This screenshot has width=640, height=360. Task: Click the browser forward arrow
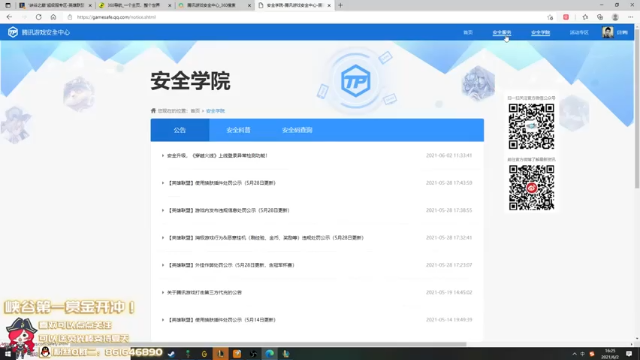pyautogui.click(x=24, y=17)
